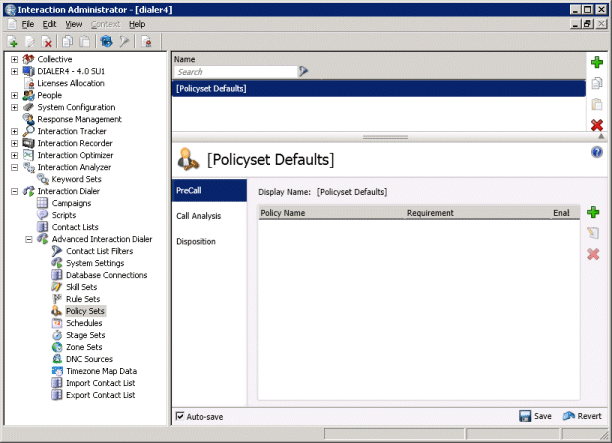Viewport: 612px width, 443px height.
Task: Click the green plus New icon in the main toolbar
Action: pyautogui.click(x=13, y=42)
